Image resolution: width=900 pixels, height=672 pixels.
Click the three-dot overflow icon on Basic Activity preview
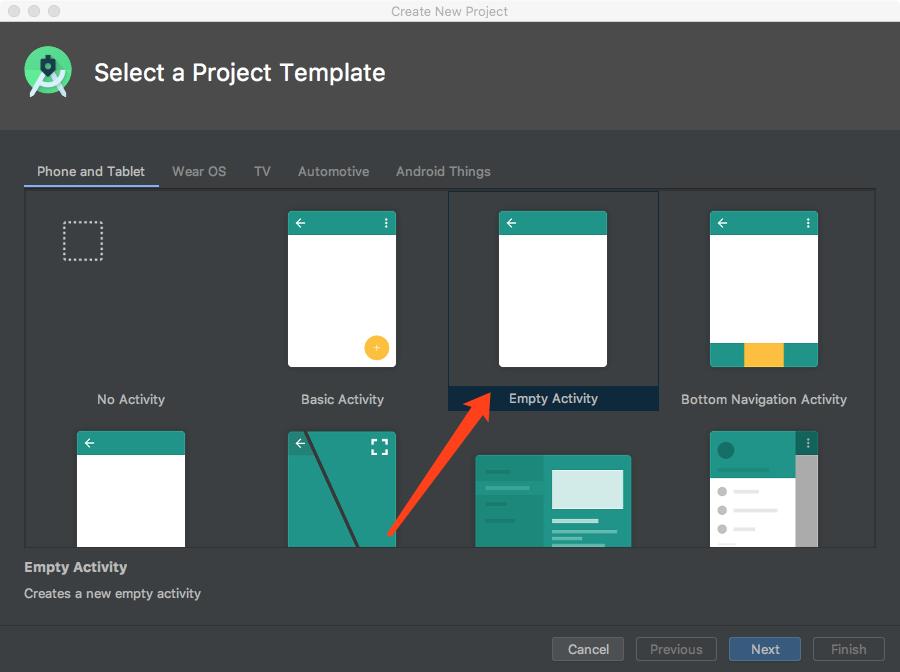(x=386, y=223)
